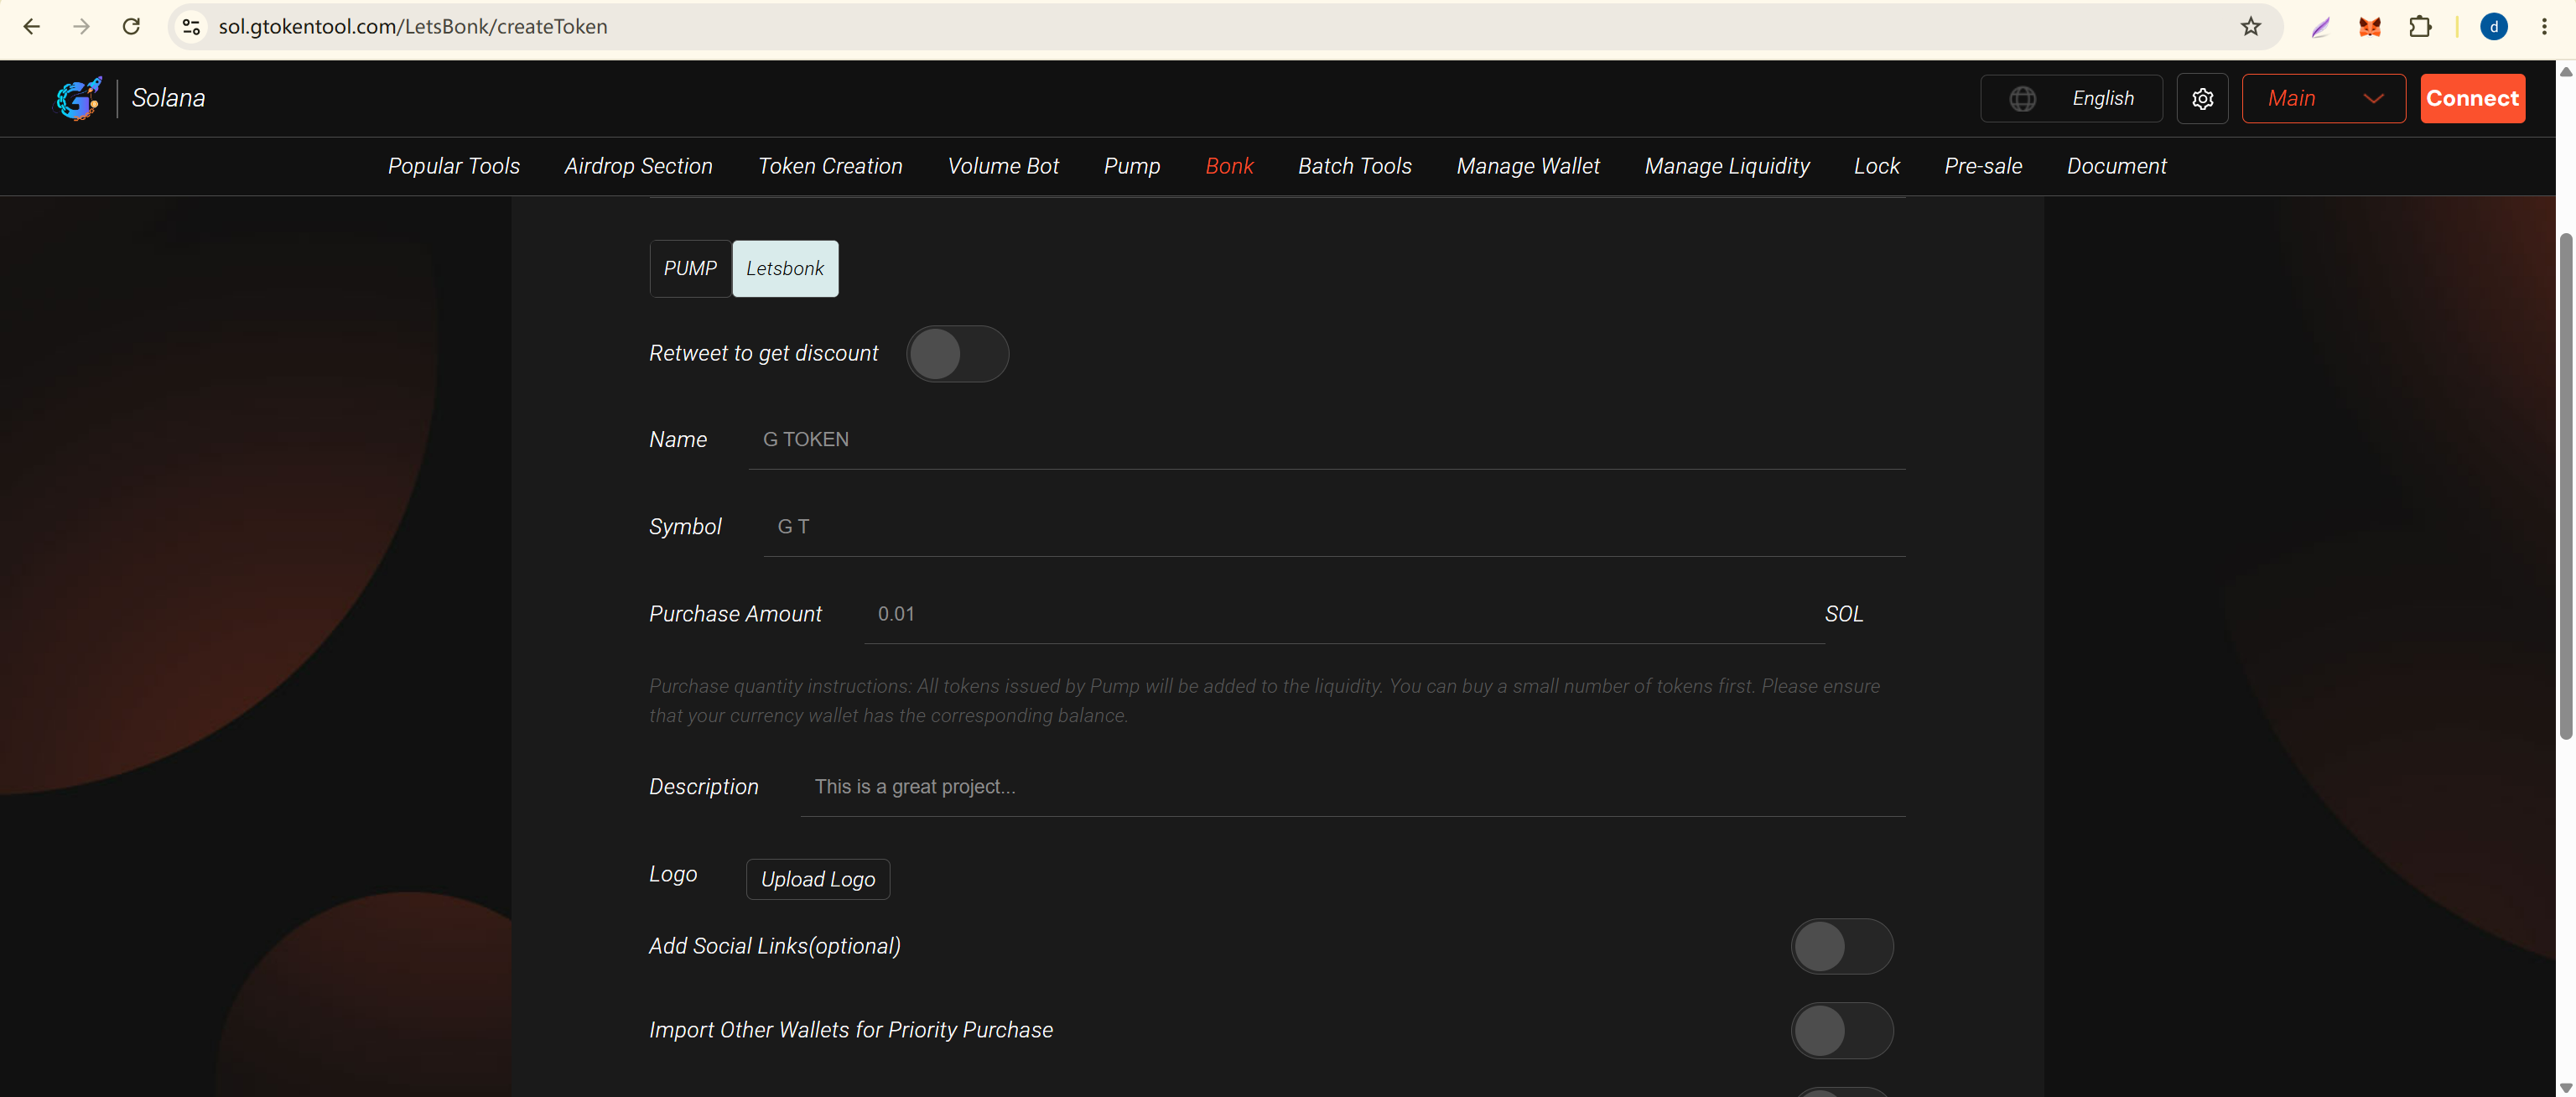Go back with the browser back arrow
Screen dimensions: 2576x1097
pos(32,27)
